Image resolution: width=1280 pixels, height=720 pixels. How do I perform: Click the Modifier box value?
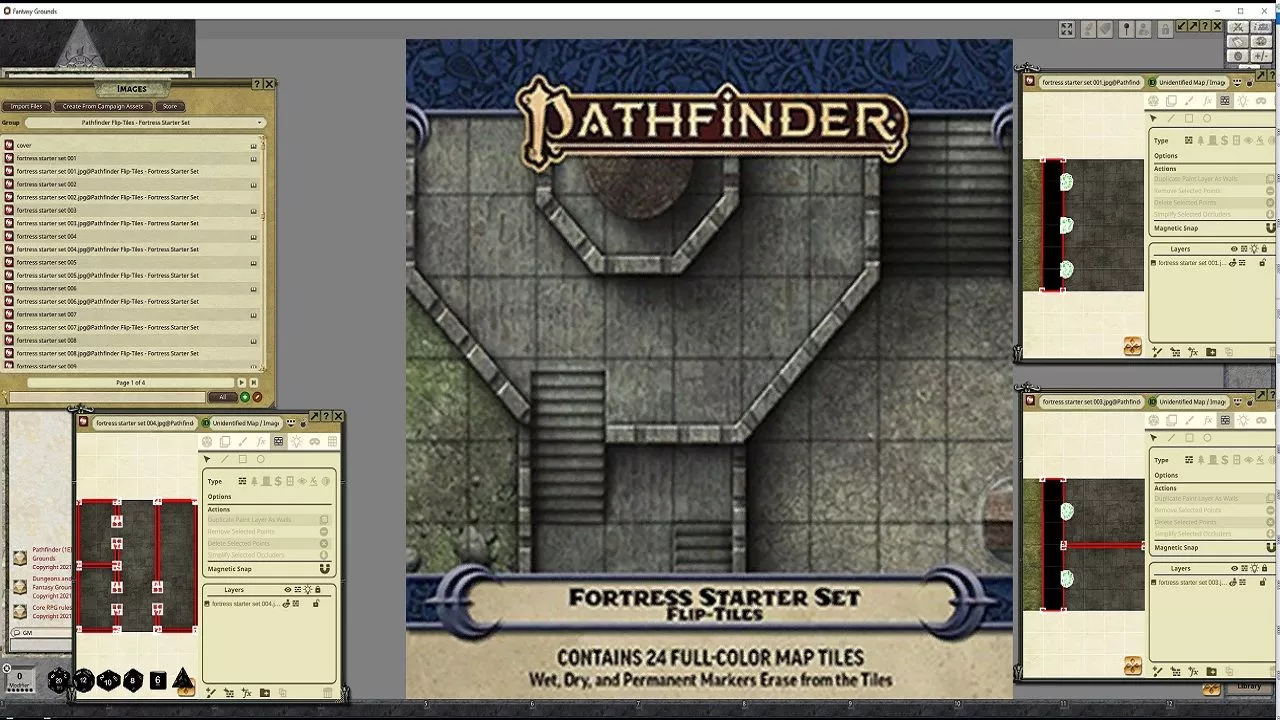19,677
